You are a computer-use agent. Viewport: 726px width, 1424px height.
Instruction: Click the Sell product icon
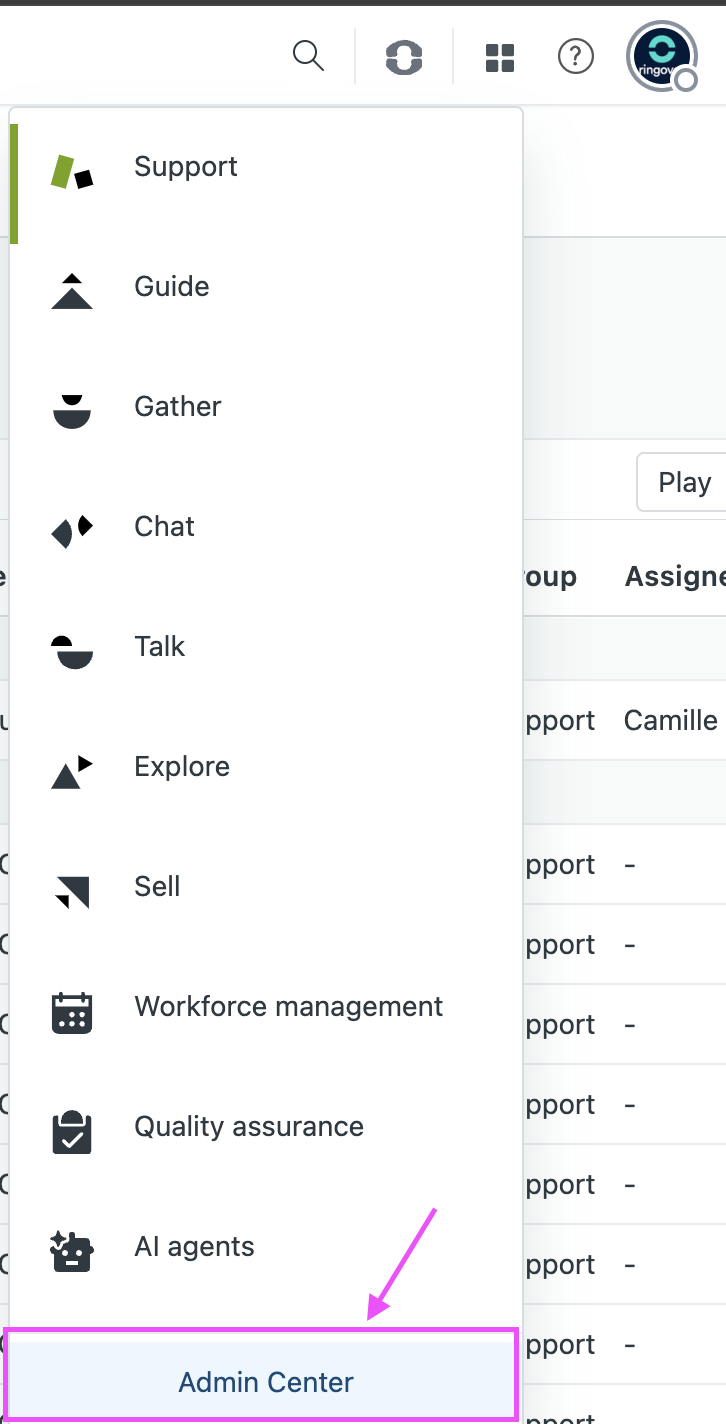point(72,891)
